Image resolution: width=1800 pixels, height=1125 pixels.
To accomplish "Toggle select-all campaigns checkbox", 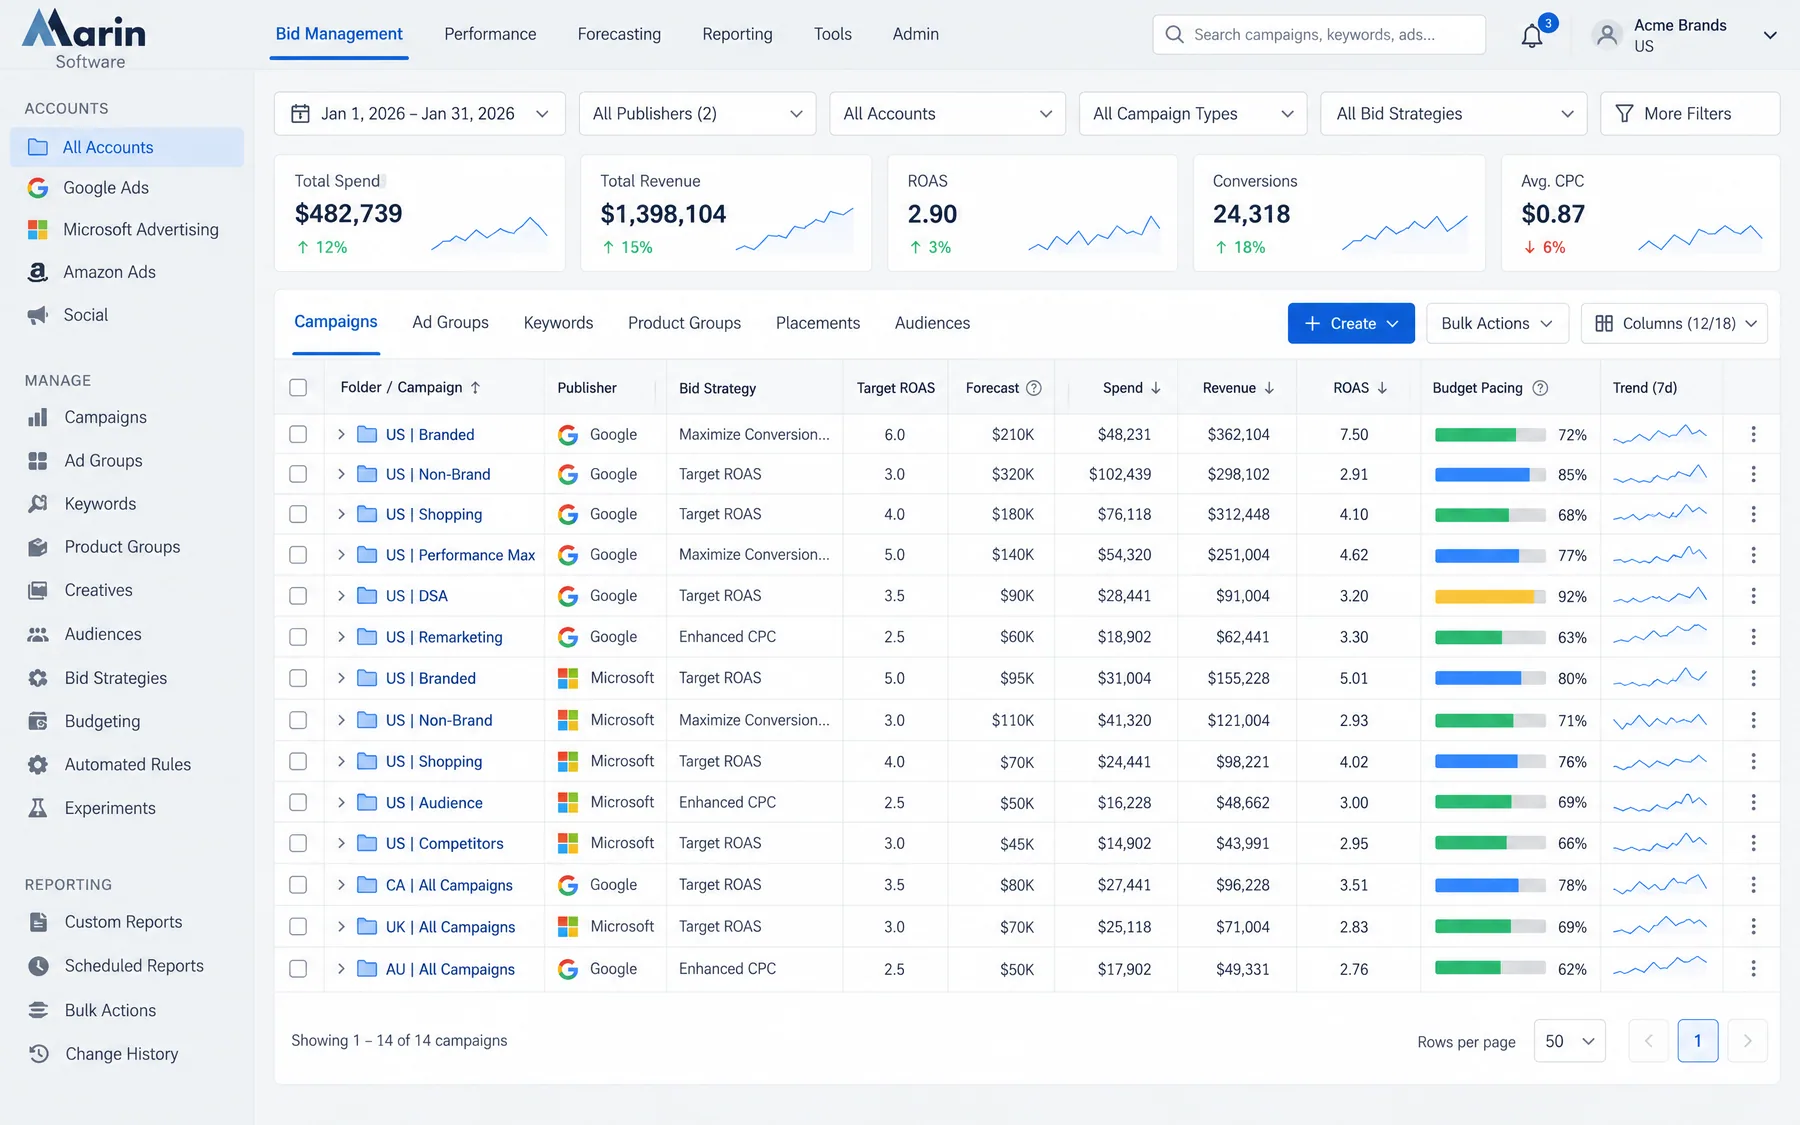I will tap(298, 388).
